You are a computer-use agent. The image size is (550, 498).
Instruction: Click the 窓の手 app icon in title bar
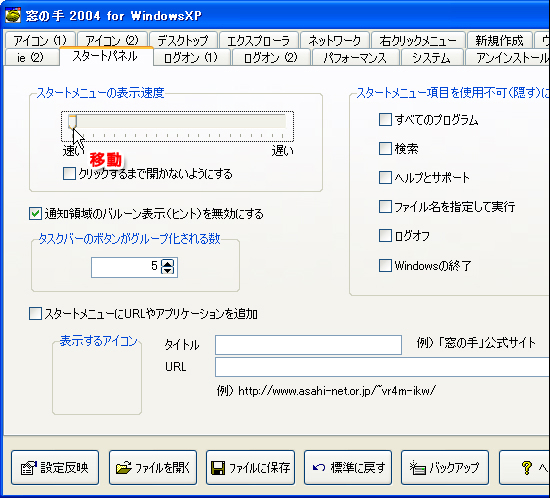[x=13, y=15]
